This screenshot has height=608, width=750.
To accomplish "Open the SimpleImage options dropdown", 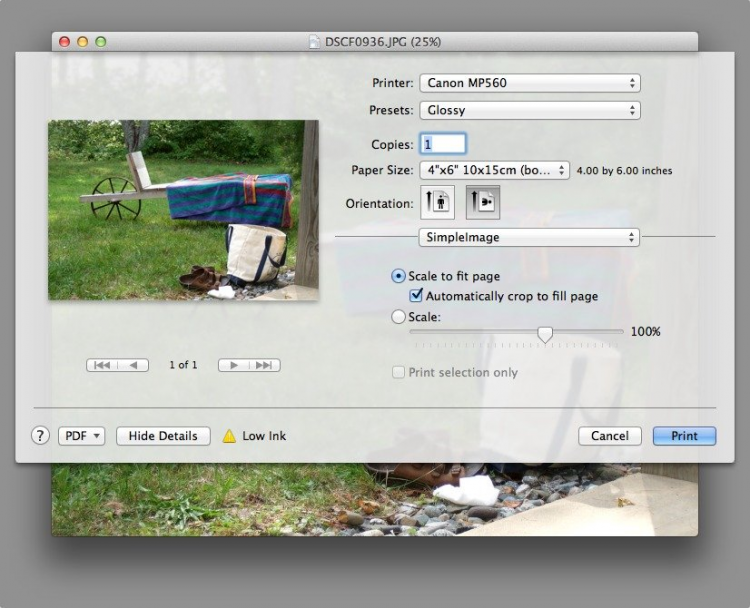I will [529, 237].
